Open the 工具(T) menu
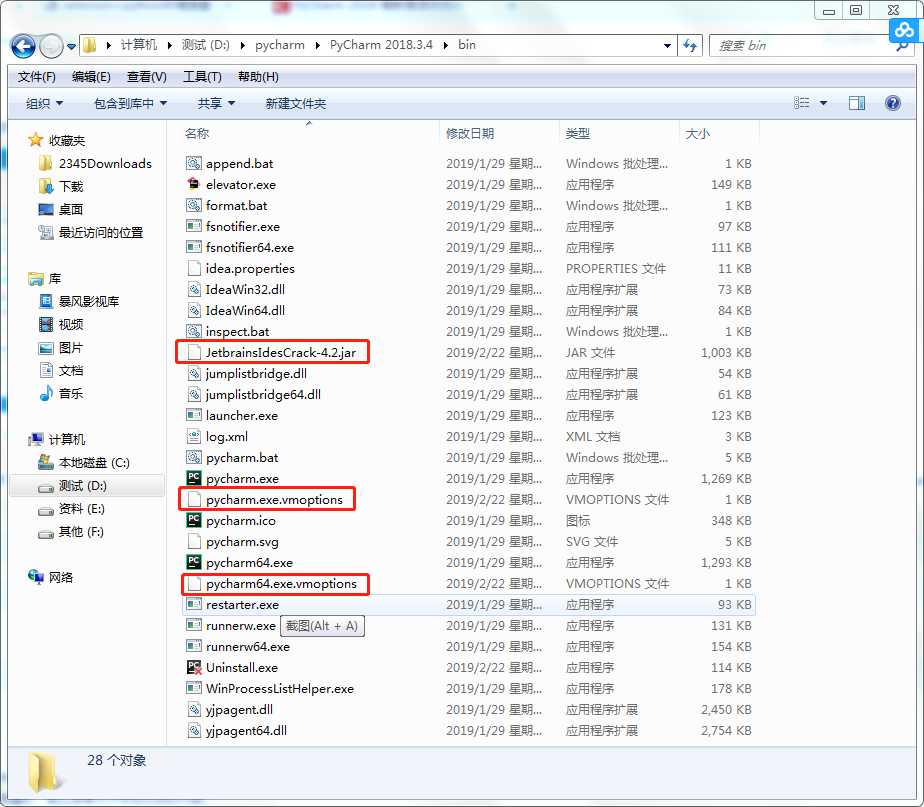Viewport: 924px width, 807px height. pos(202,77)
